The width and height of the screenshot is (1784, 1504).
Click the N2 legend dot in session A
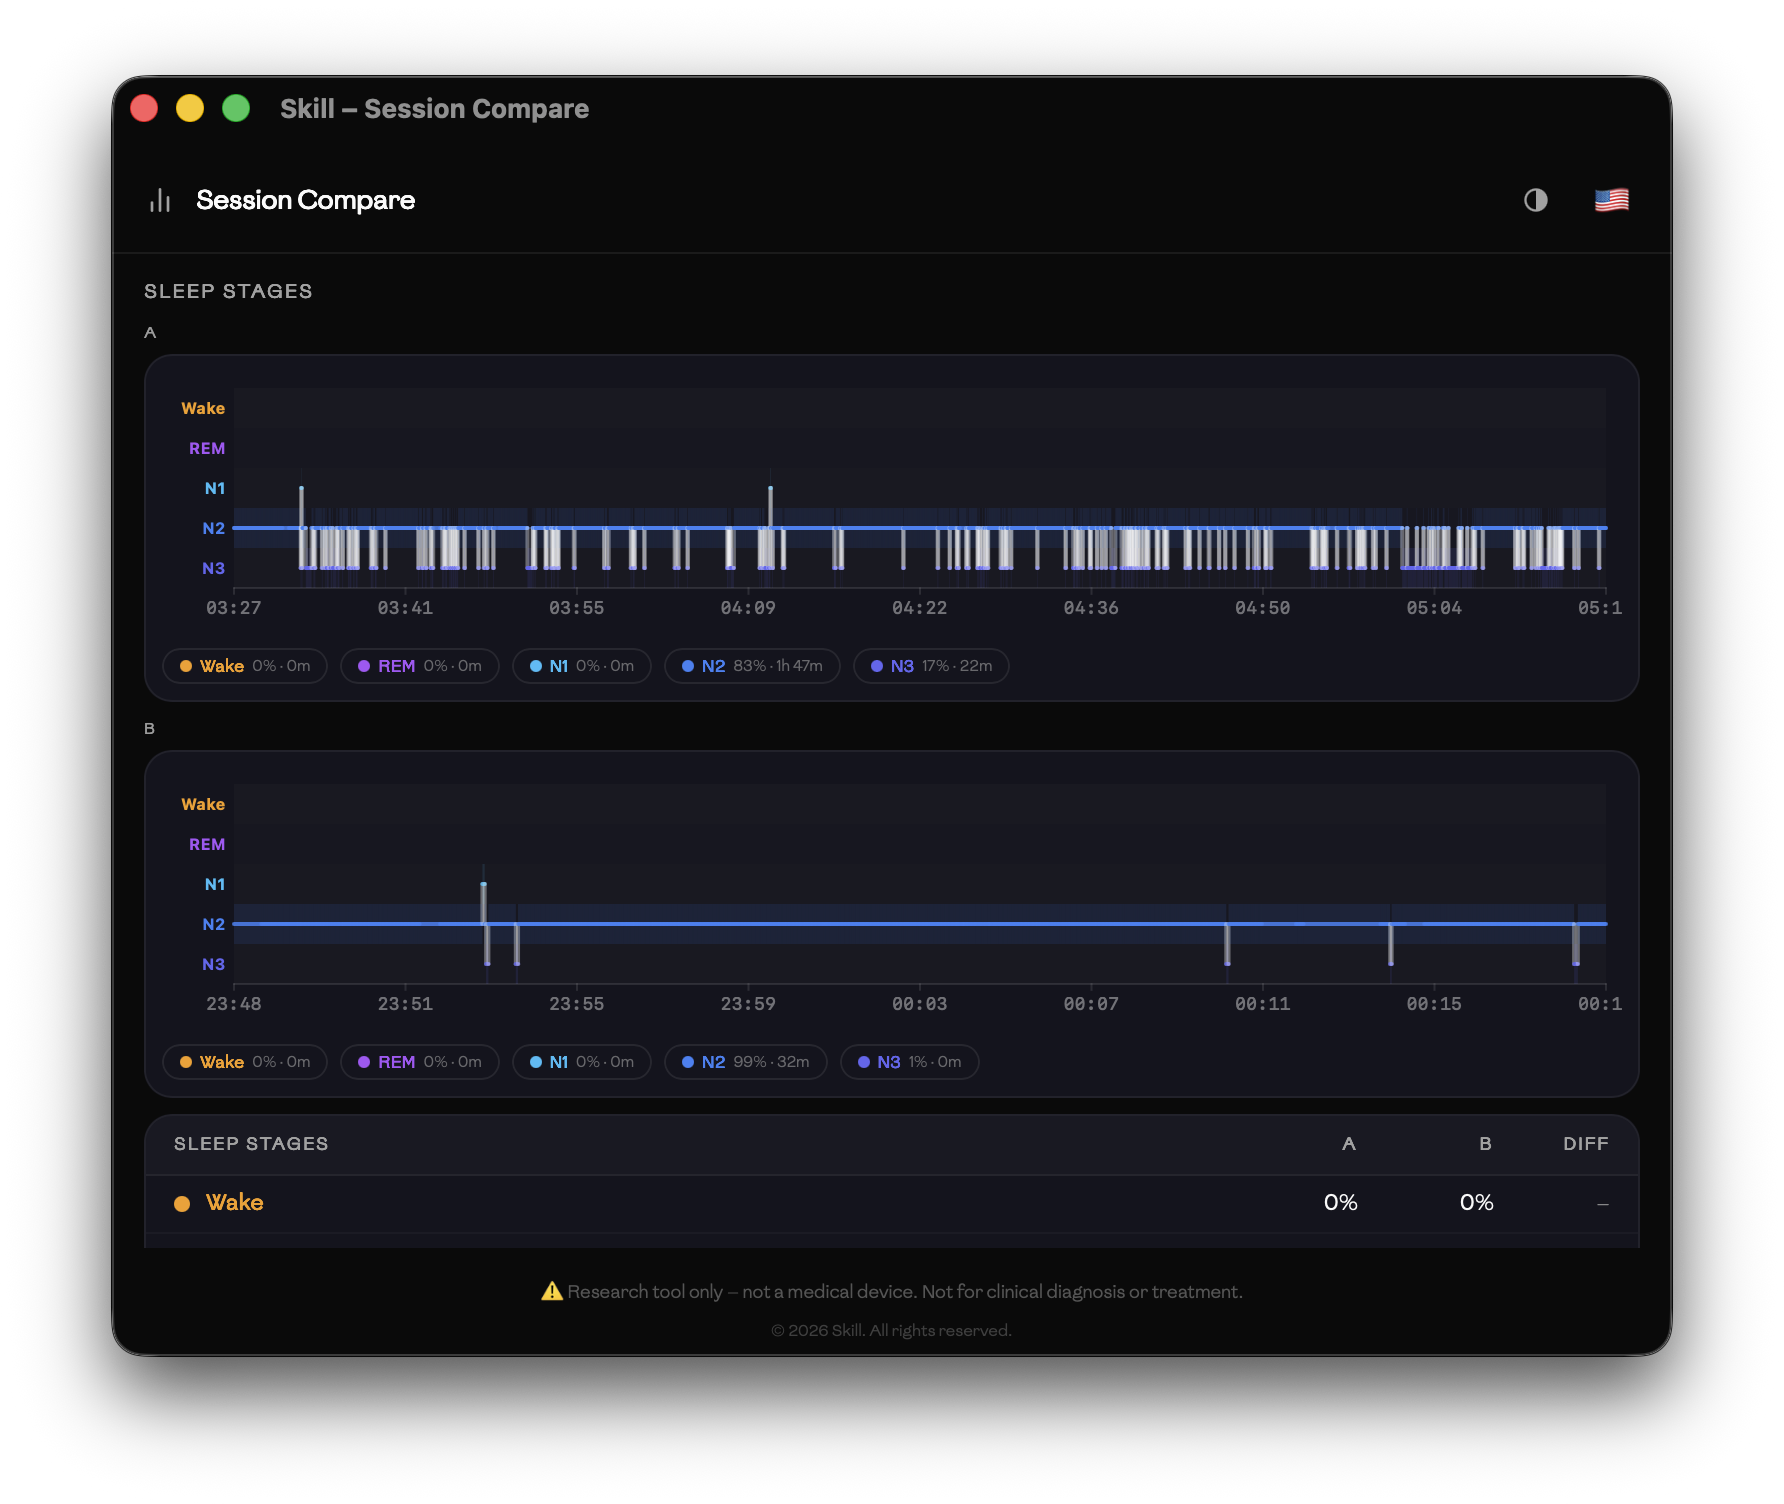point(688,665)
